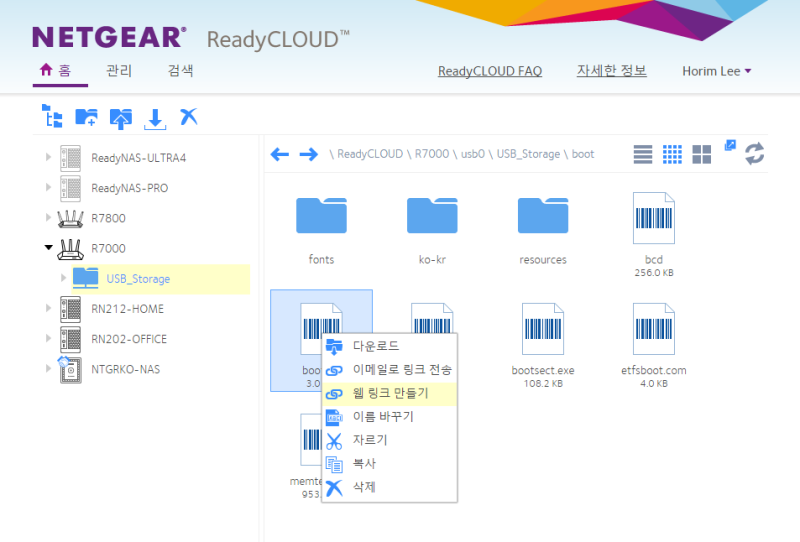Open the Horim Lee user dropdown
The height and width of the screenshot is (542, 800).
pos(716,71)
